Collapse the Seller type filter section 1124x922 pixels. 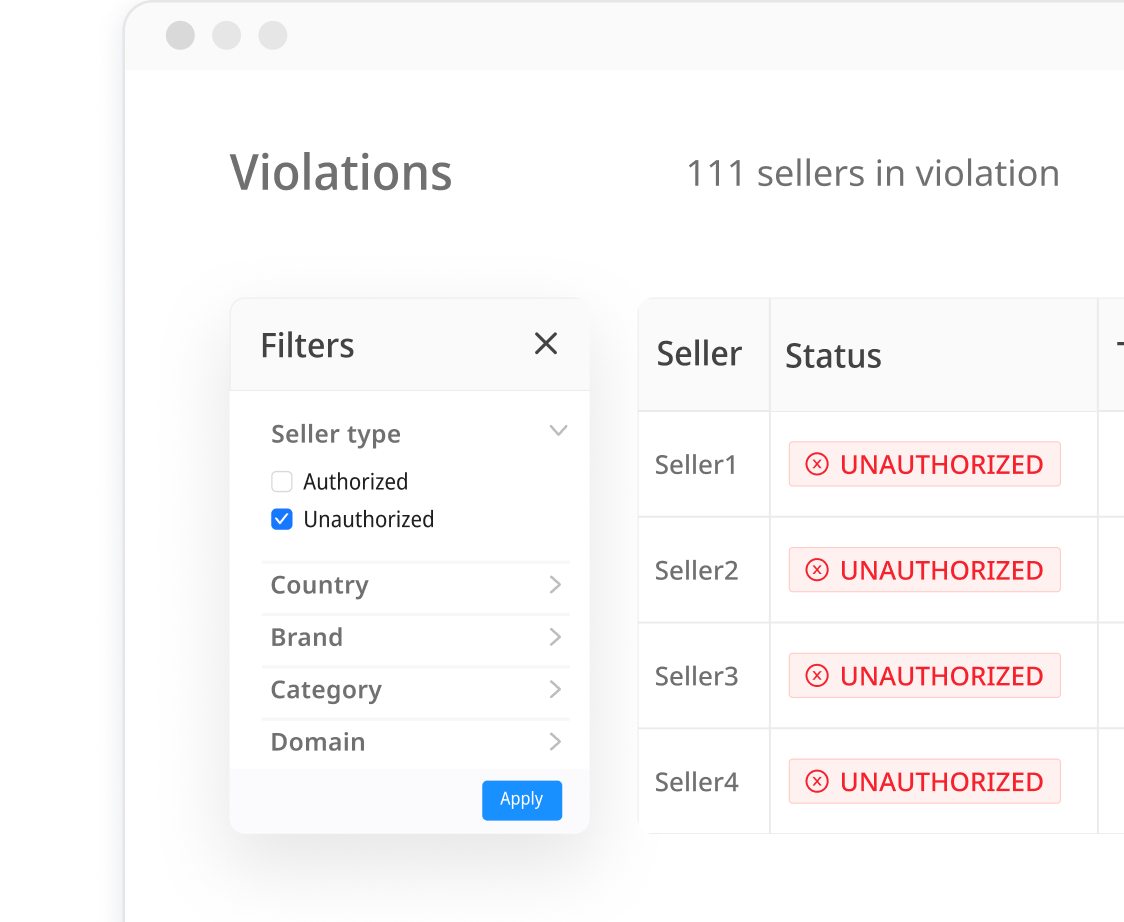[558, 432]
